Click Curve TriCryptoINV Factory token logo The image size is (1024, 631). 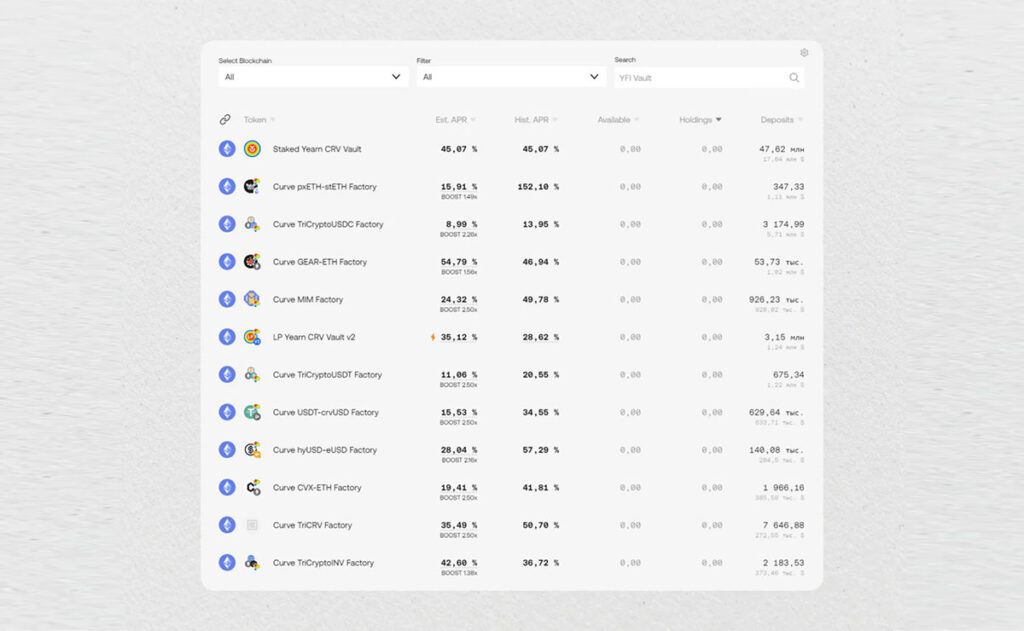pyautogui.click(x=252, y=562)
